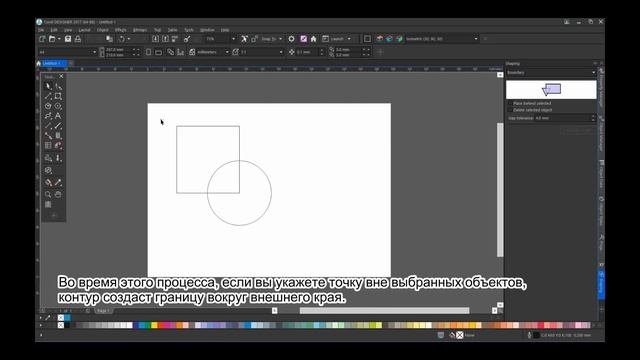
Task: Click the no-color X swatch in the palette
Action: click(61, 325)
